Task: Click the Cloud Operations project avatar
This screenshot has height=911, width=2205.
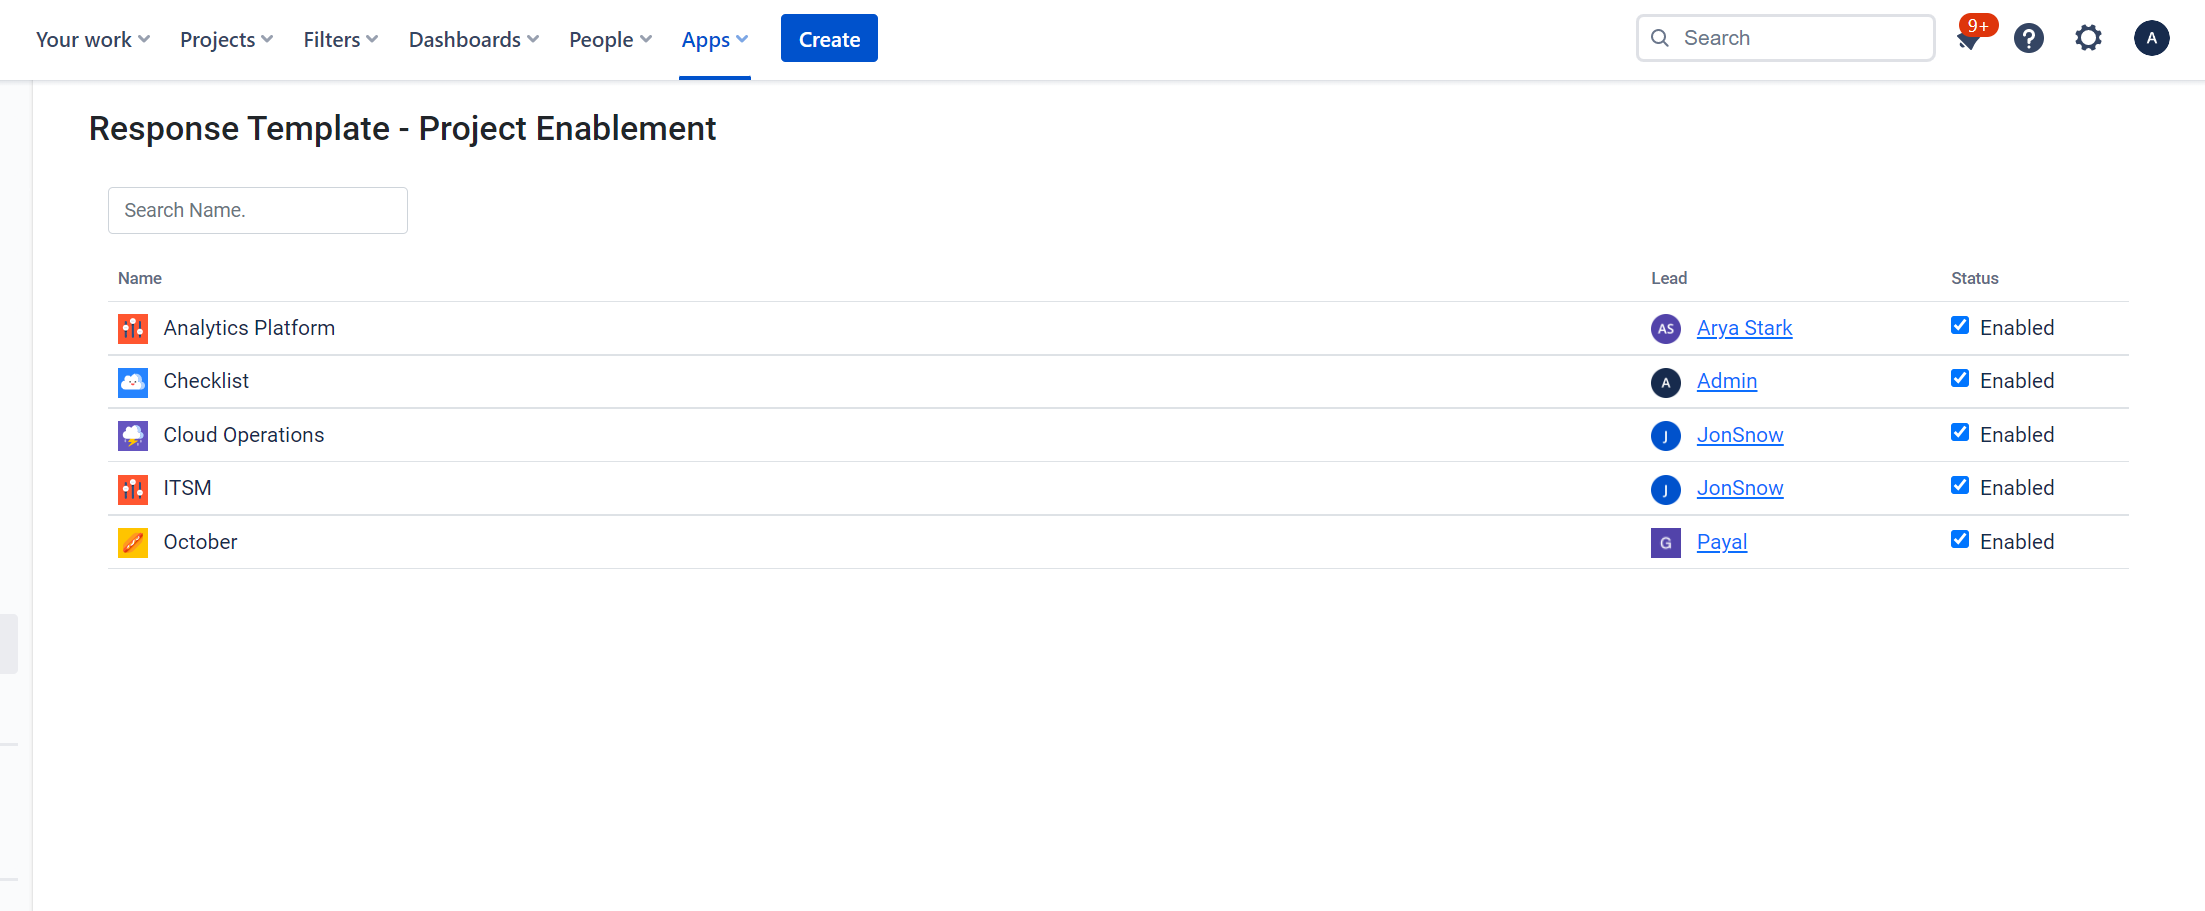Action: [x=131, y=435]
